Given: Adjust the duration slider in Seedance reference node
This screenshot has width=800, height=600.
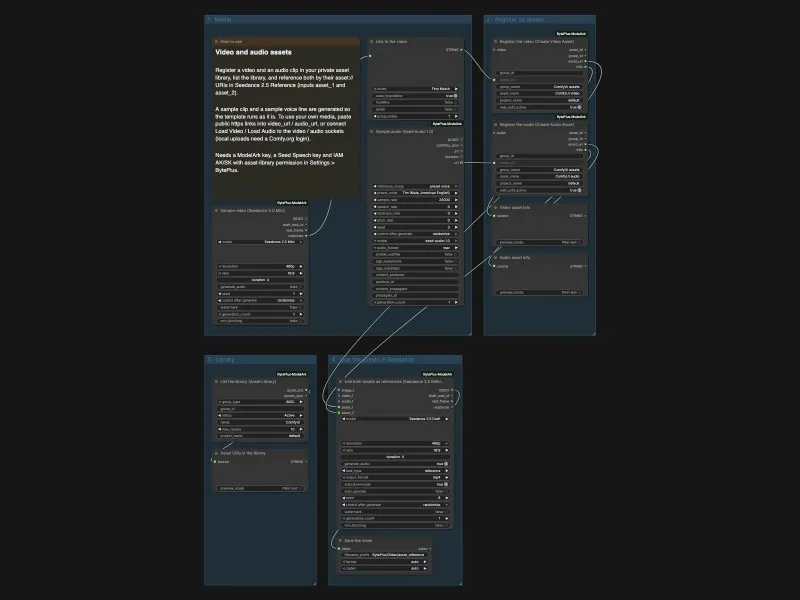Looking at the screenshot, I should tap(395, 457).
